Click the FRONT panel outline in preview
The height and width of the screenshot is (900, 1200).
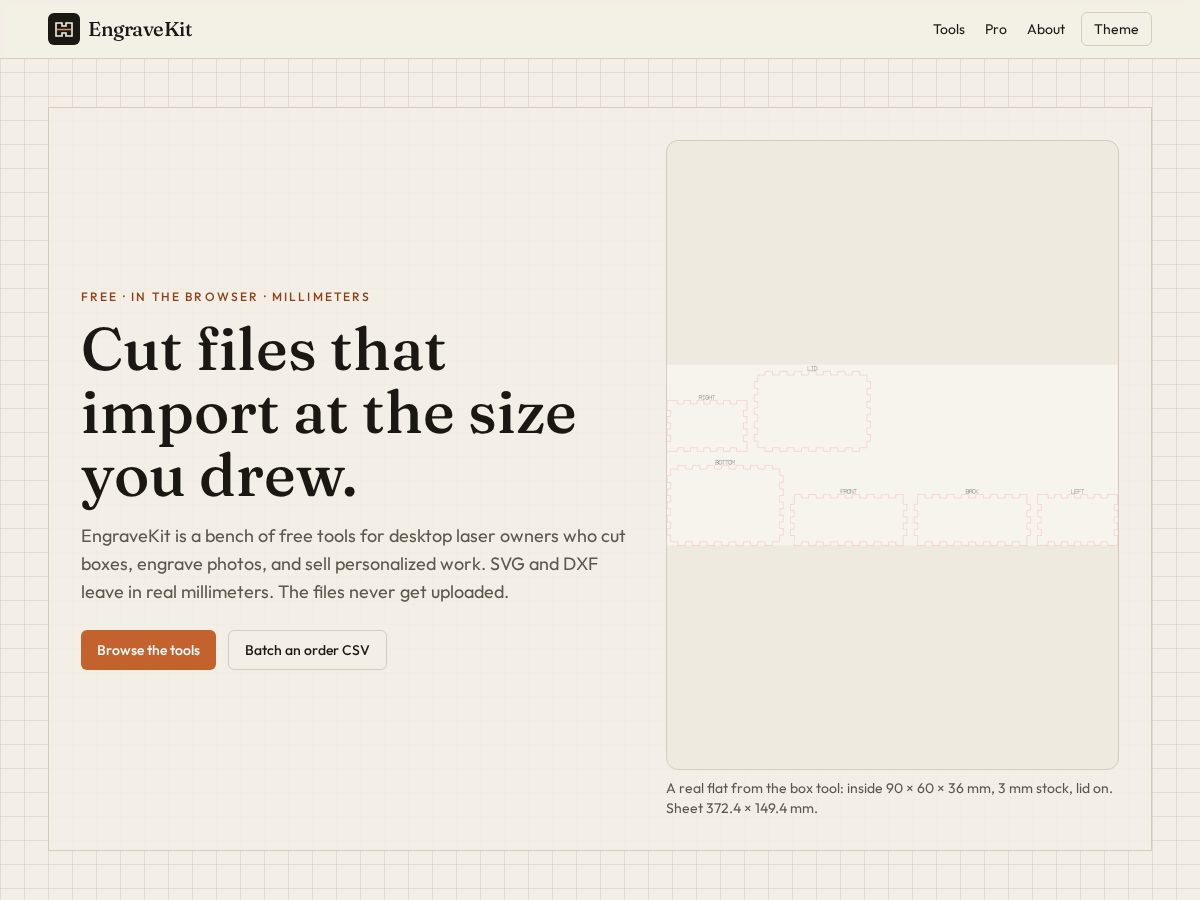[x=848, y=519]
